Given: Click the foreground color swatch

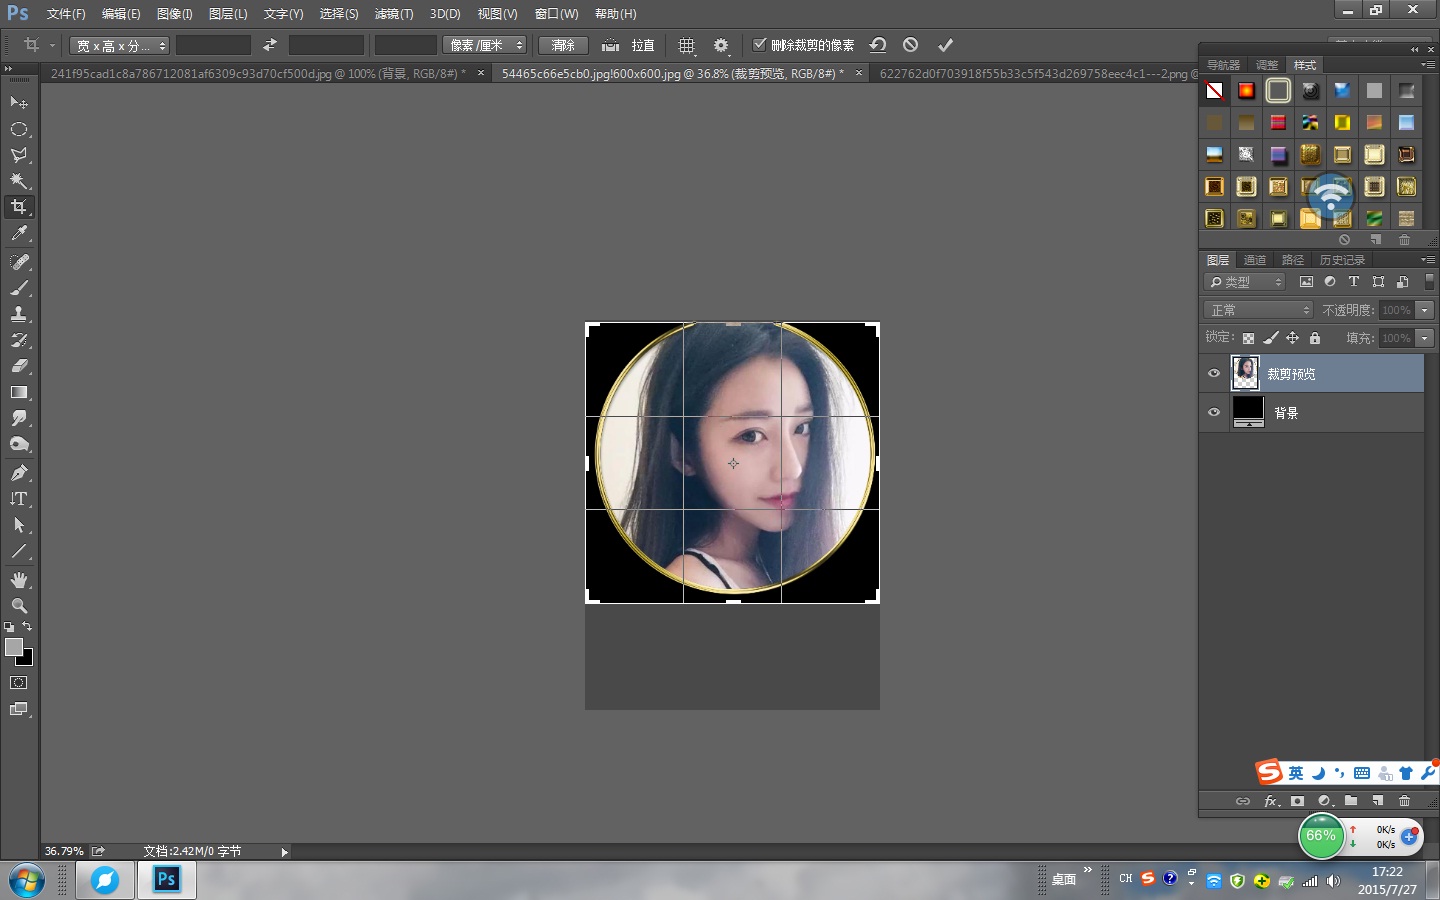Looking at the screenshot, I should [x=14, y=647].
